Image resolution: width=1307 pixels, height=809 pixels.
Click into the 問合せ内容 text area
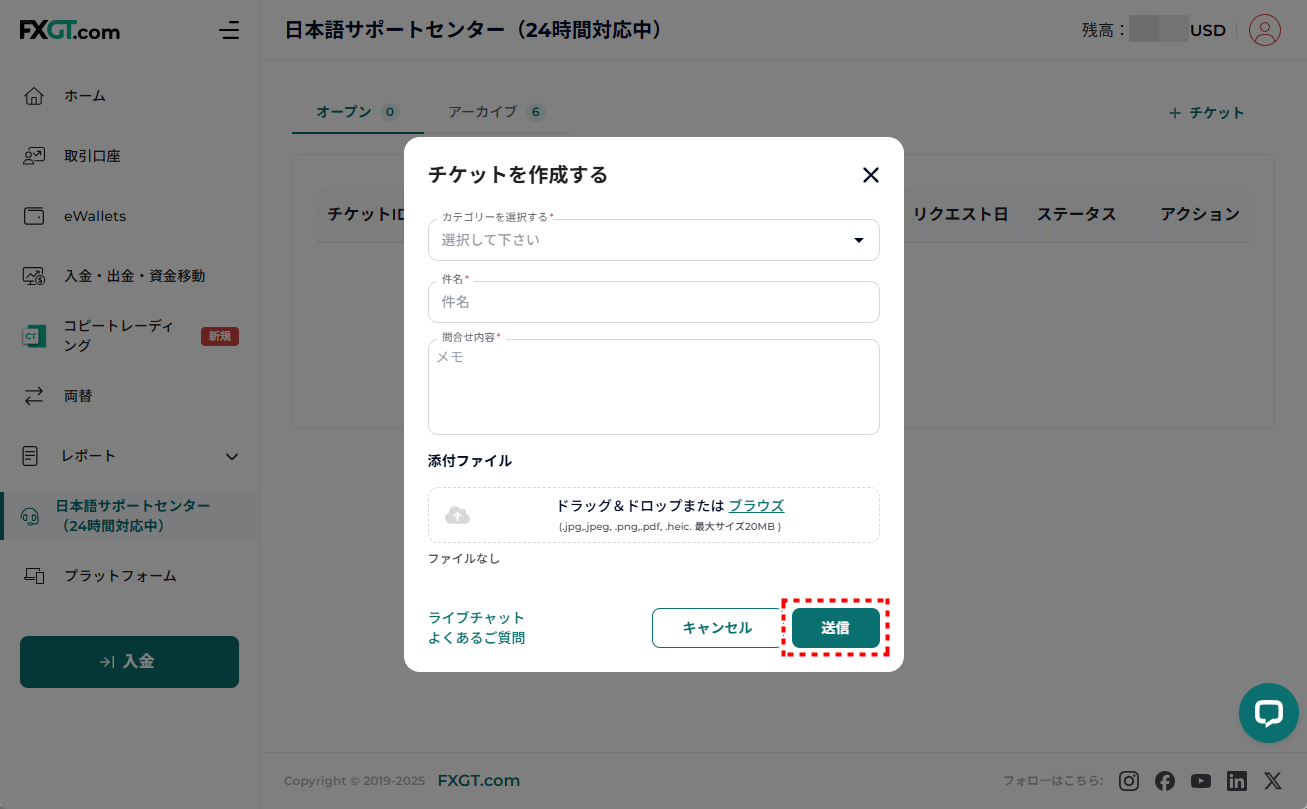(x=653, y=388)
